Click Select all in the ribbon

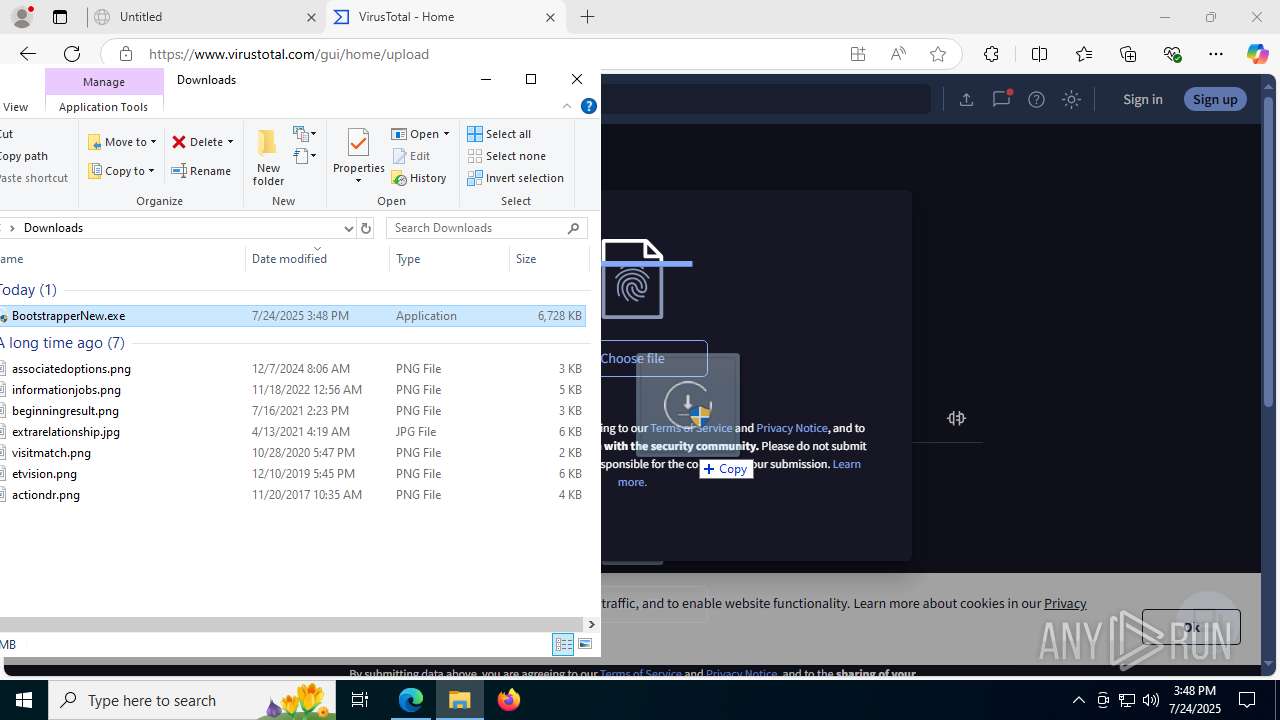pos(499,134)
